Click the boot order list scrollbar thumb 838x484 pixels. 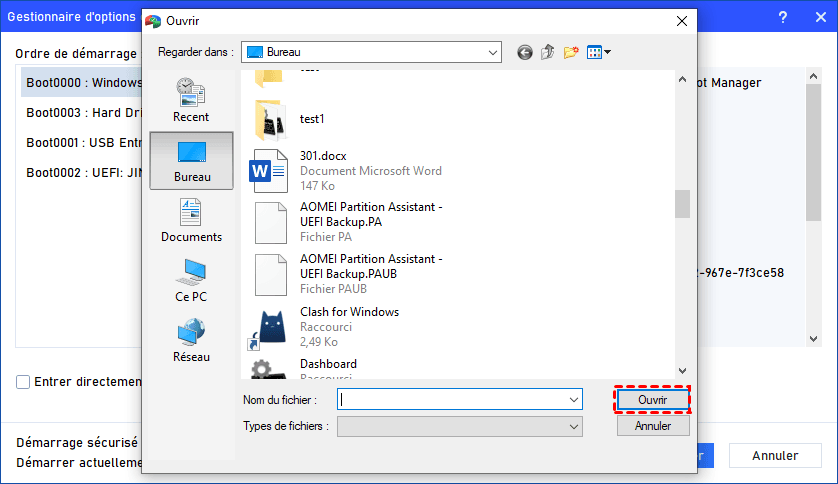[813, 153]
